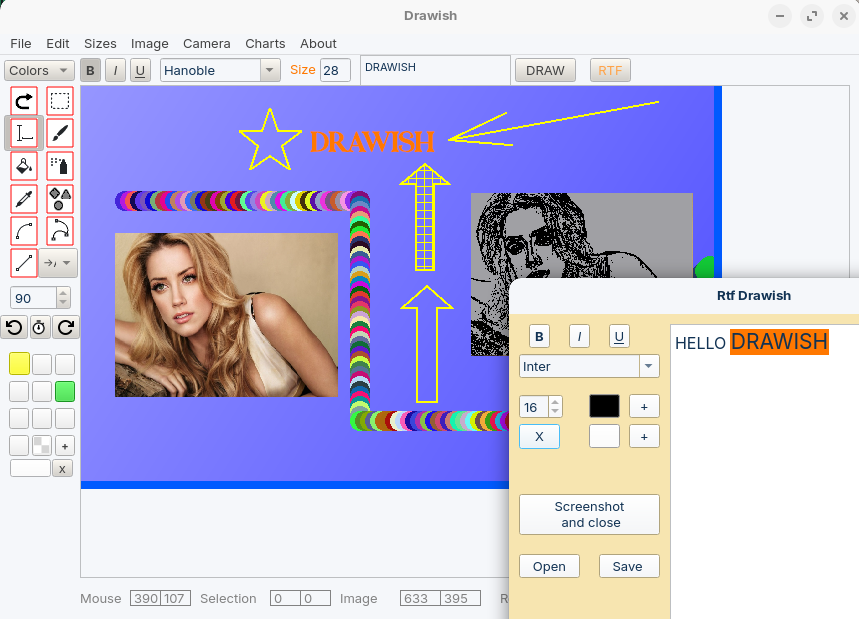Image resolution: width=859 pixels, height=619 pixels.
Task: Pick the eyedropper color picker tool
Action: tap(24, 198)
